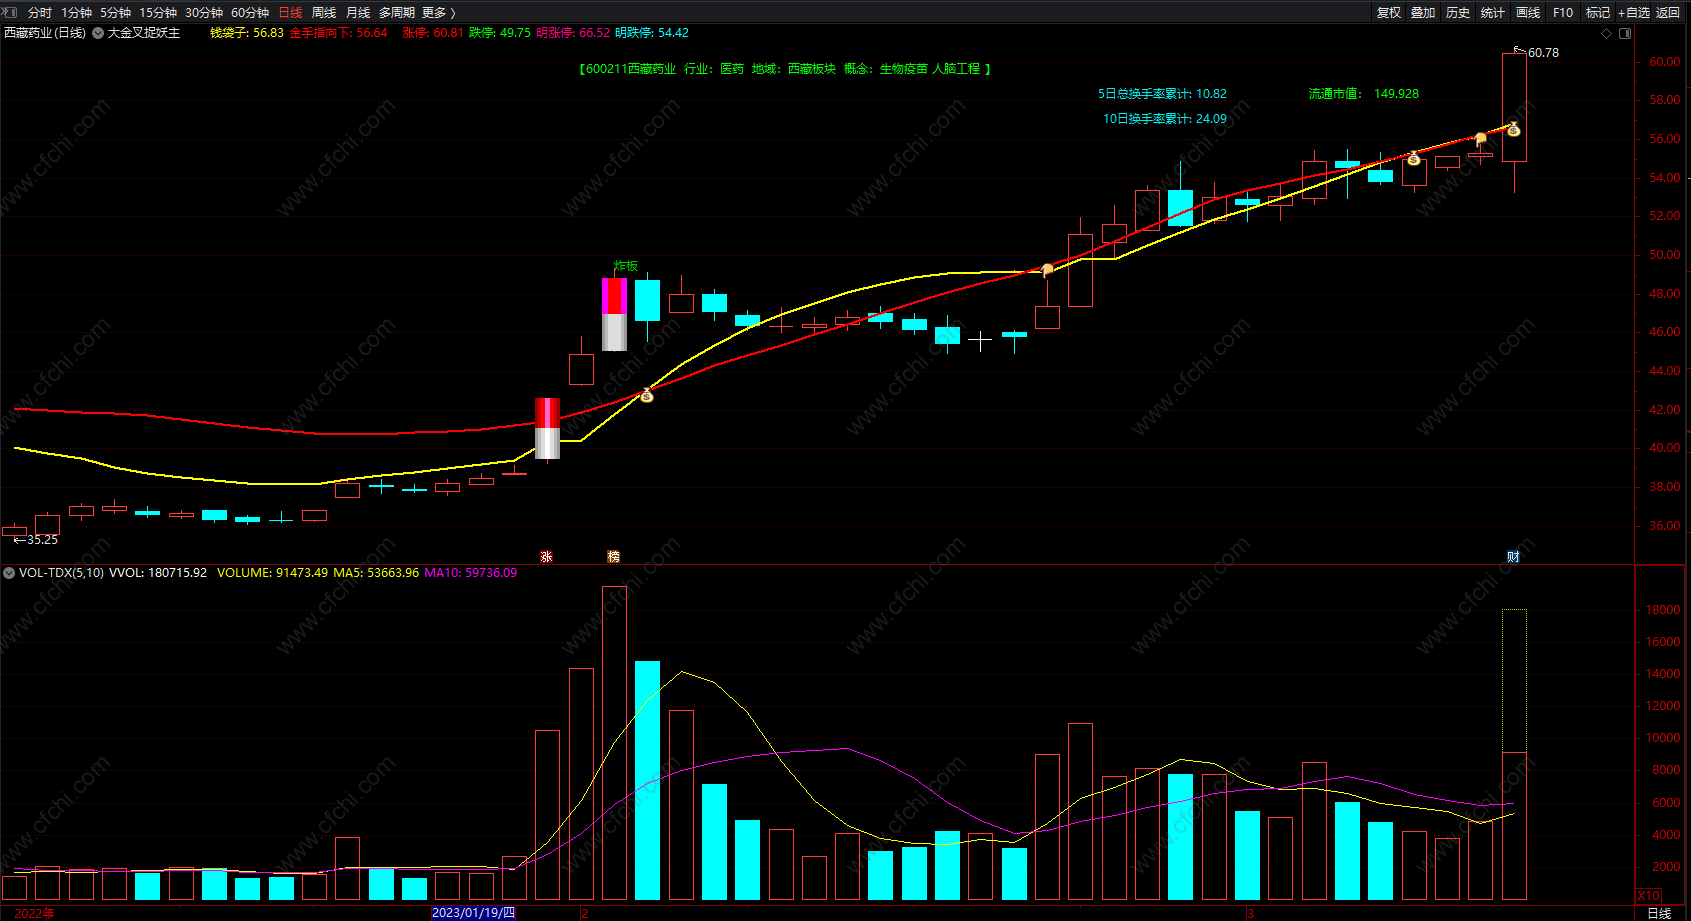The width and height of the screenshot is (1691, 921).
Task: Click the 跌停: 49.75 indicator value
Action: pos(500,33)
